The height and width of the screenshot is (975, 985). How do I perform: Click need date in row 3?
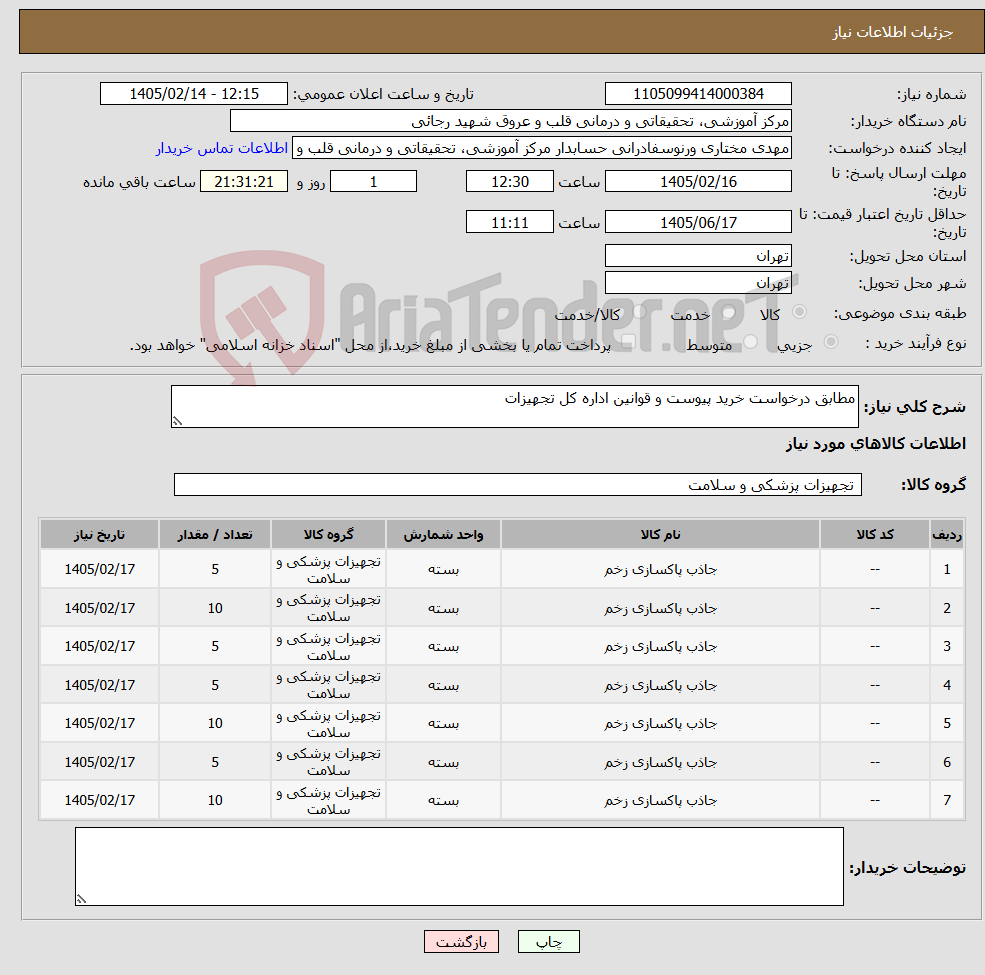[x=99, y=646]
